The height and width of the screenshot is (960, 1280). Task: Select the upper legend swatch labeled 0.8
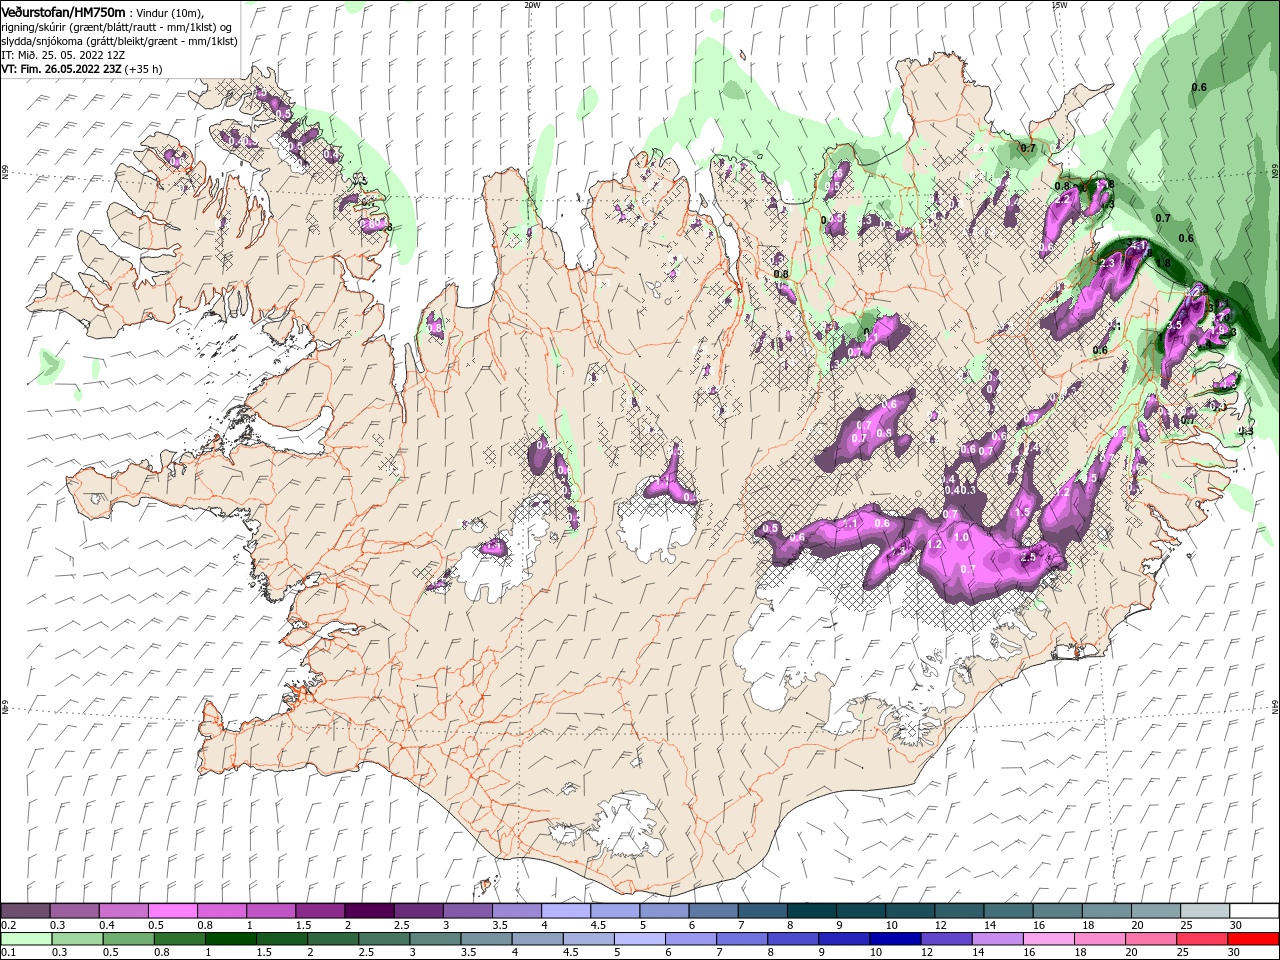221,911
